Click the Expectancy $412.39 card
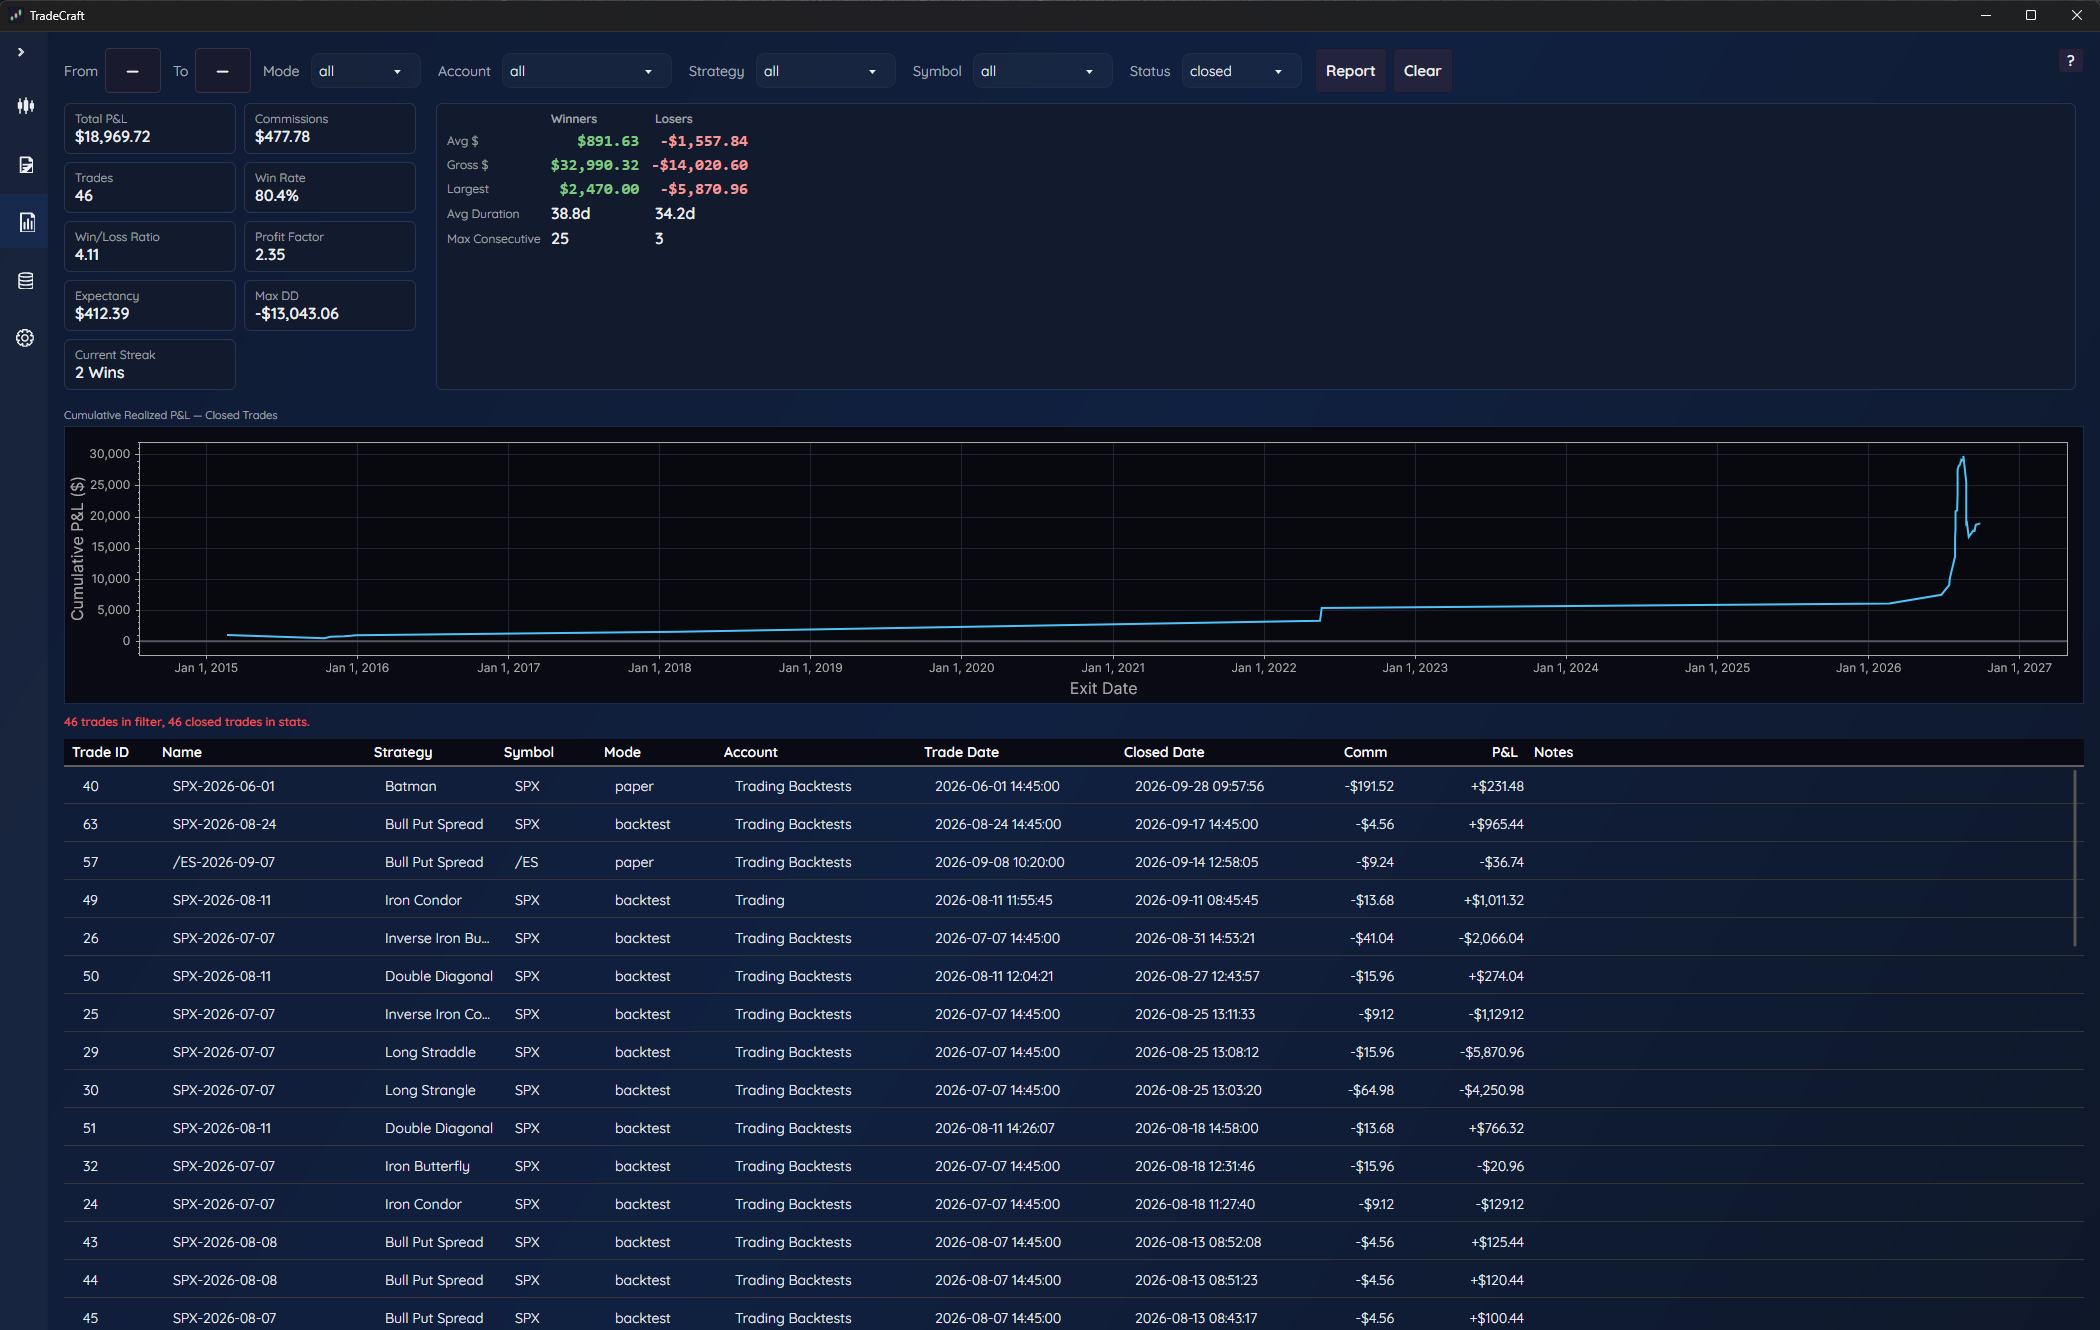Image resolution: width=2100 pixels, height=1330 pixels. (x=150, y=305)
